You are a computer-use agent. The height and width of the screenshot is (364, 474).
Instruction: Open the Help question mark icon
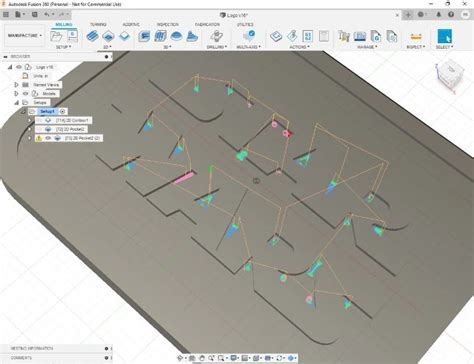tap(451, 14)
